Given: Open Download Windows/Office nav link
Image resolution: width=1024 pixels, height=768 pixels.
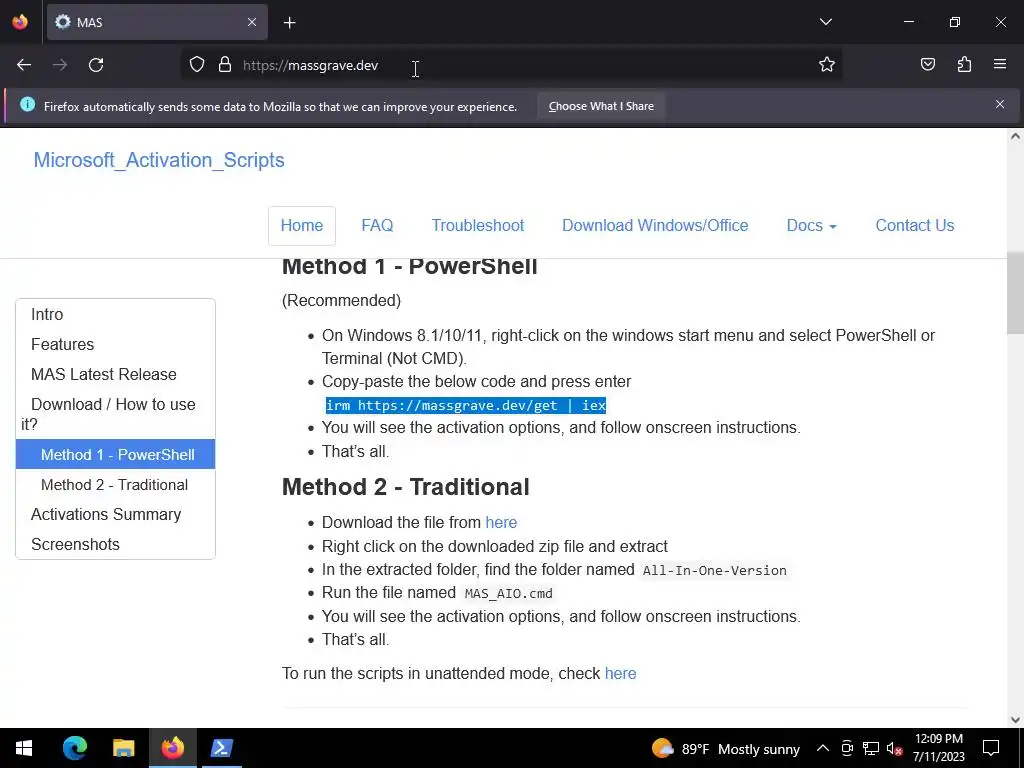Looking at the screenshot, I should point(655,226).
